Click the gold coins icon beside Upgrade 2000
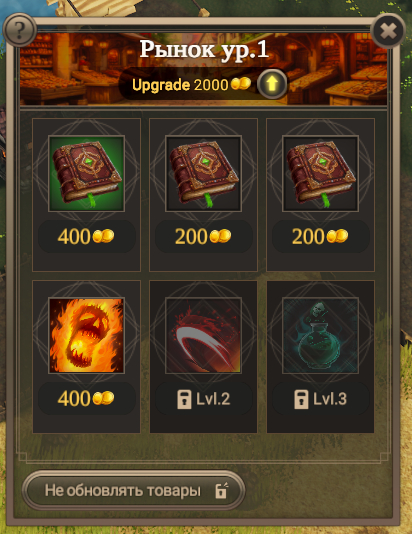 tap(241, 84)
